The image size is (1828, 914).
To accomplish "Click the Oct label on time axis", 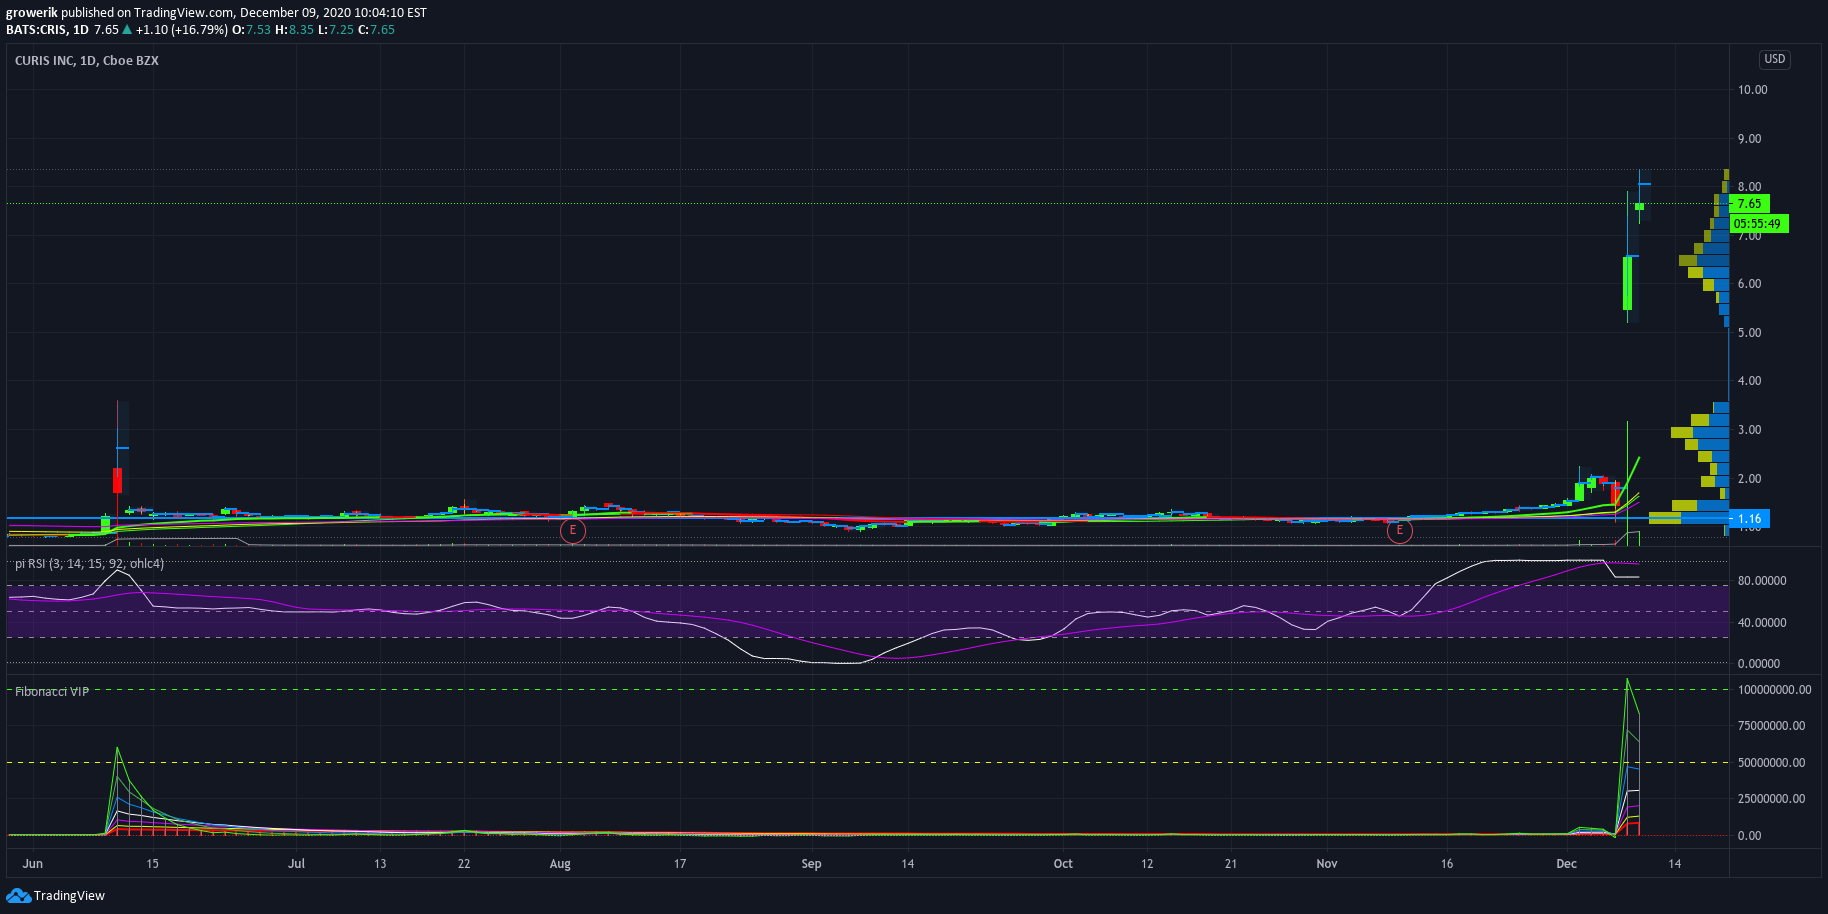I will click(x=1063, y=863).
